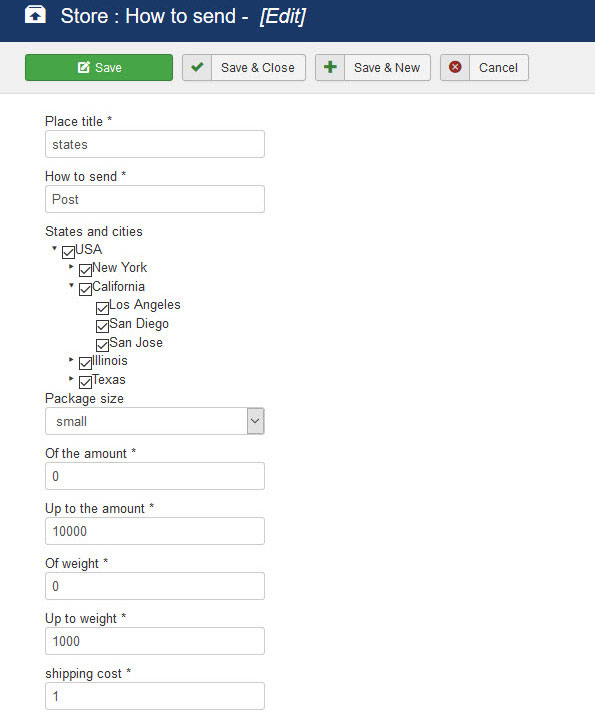The image size is (595, 719).
Task: Click the shipping cost input field
Action: (155, 696)
